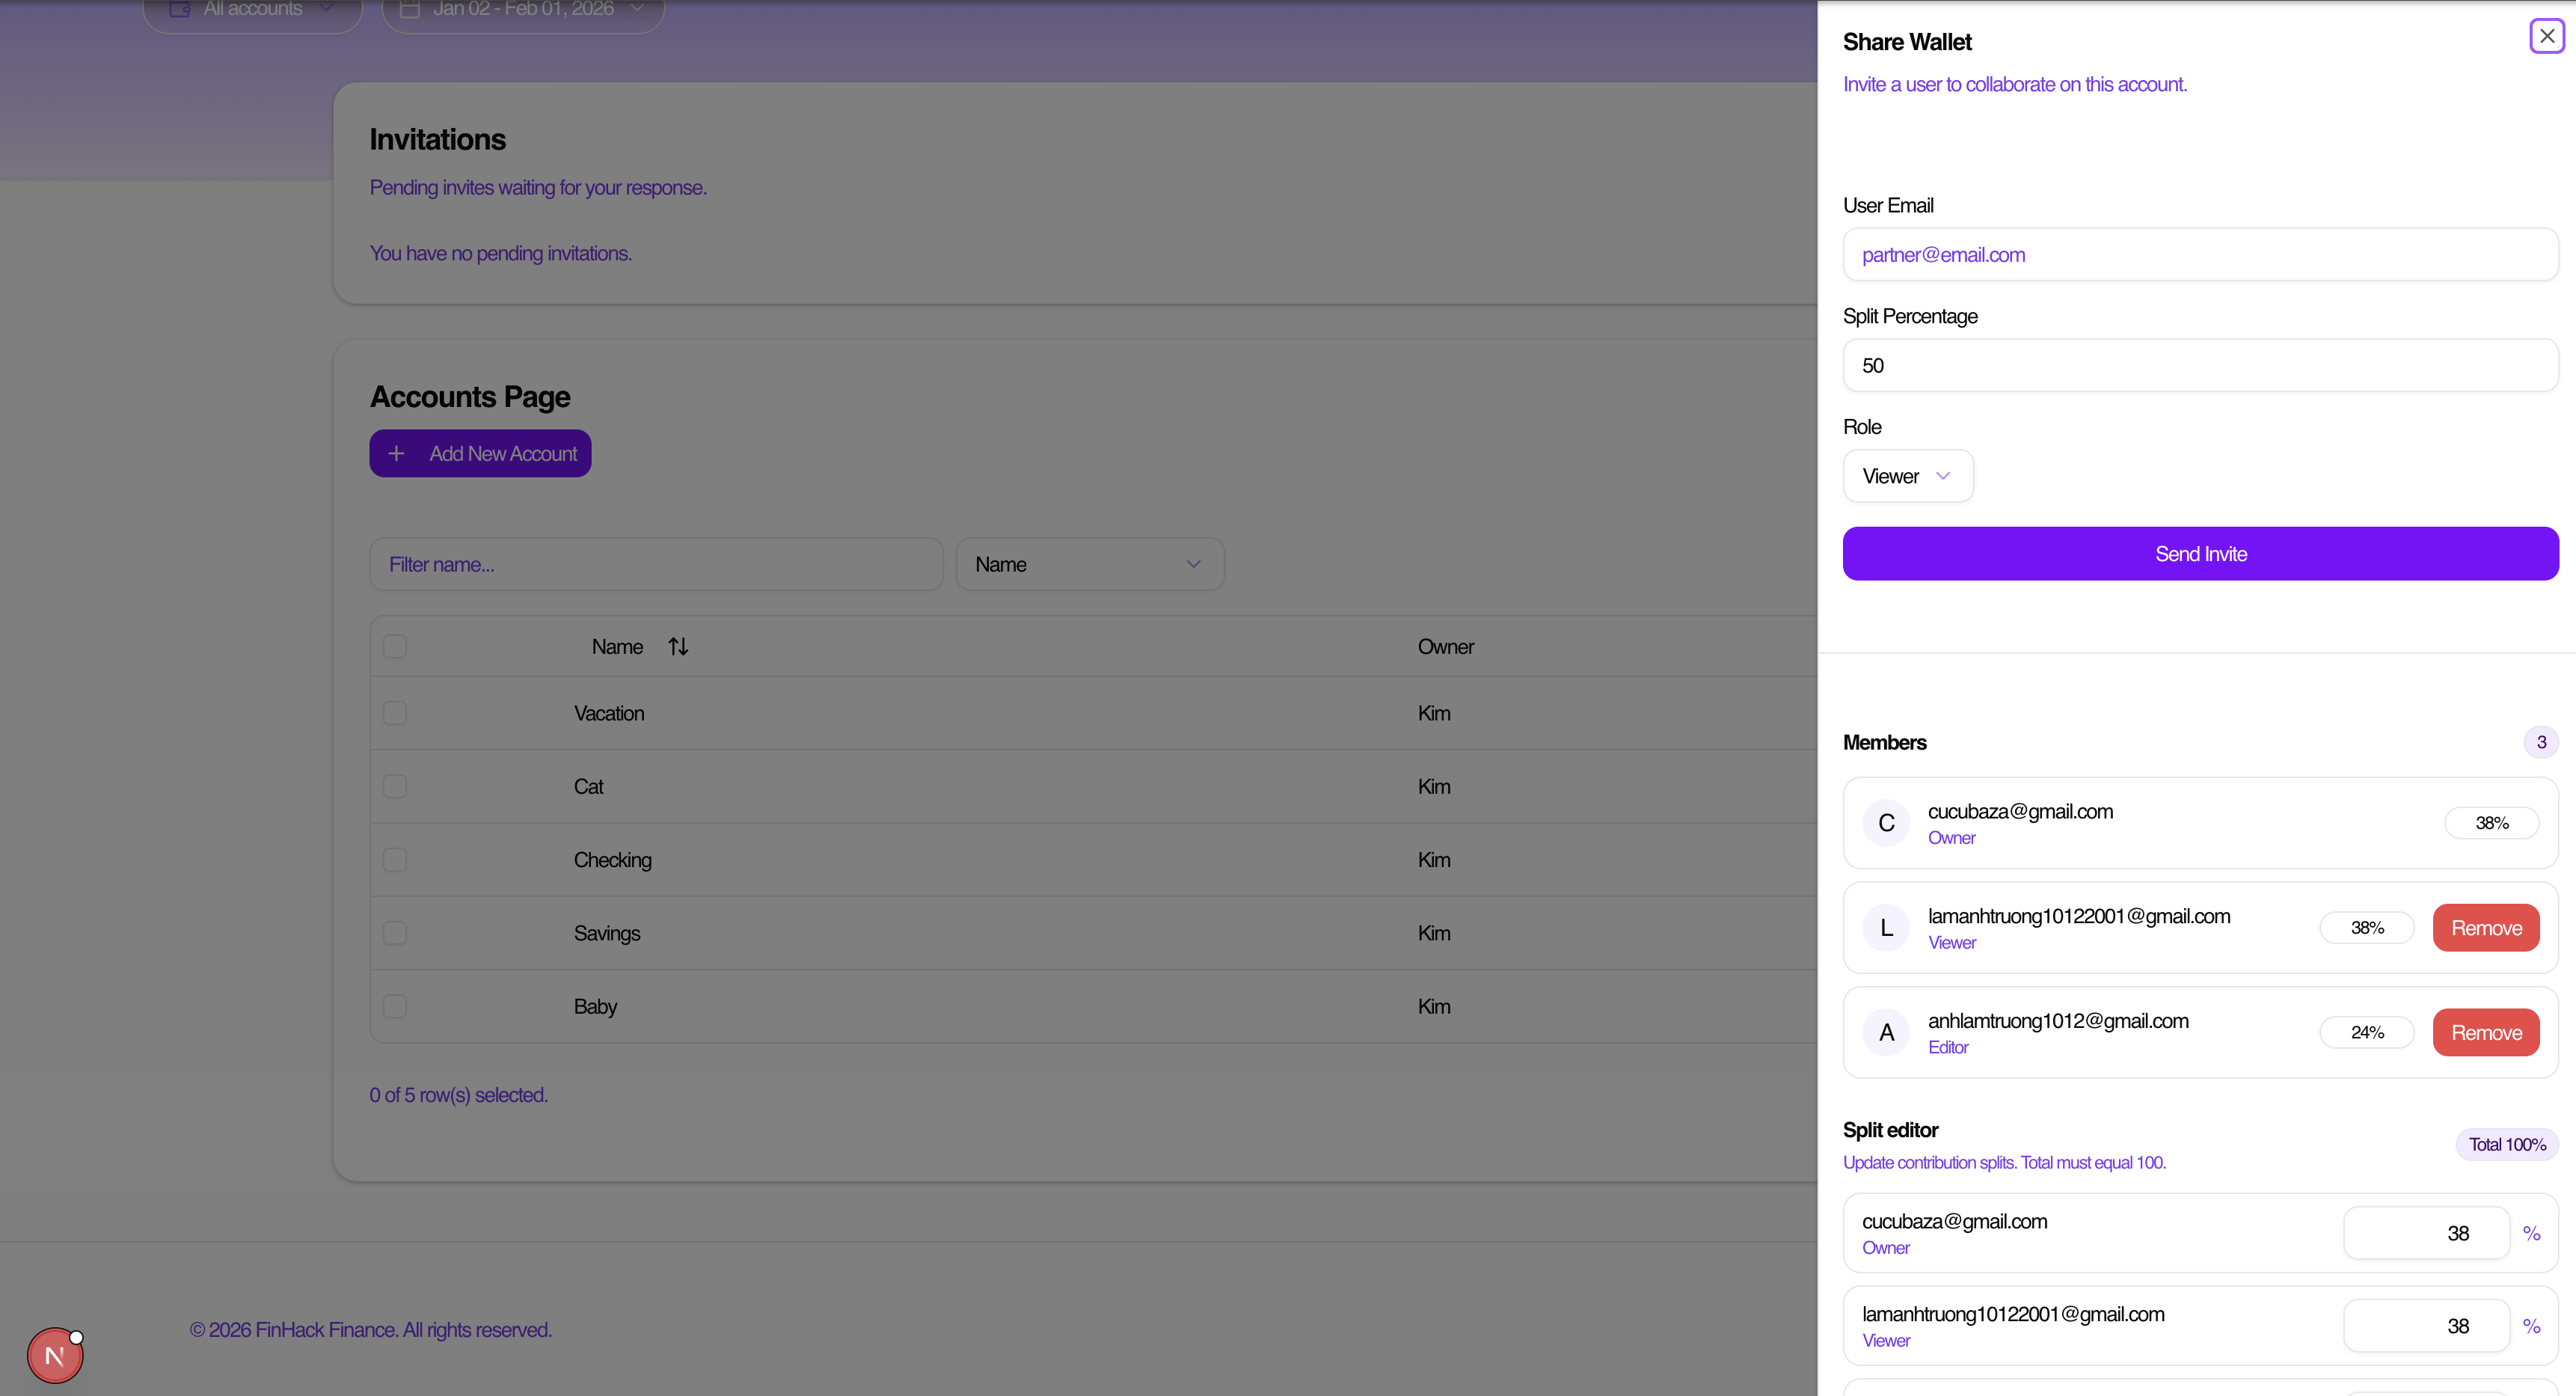
Task: Click the L avatar for lamanhtruong member
Action: pyautogui.click(x=1886, y=928)
